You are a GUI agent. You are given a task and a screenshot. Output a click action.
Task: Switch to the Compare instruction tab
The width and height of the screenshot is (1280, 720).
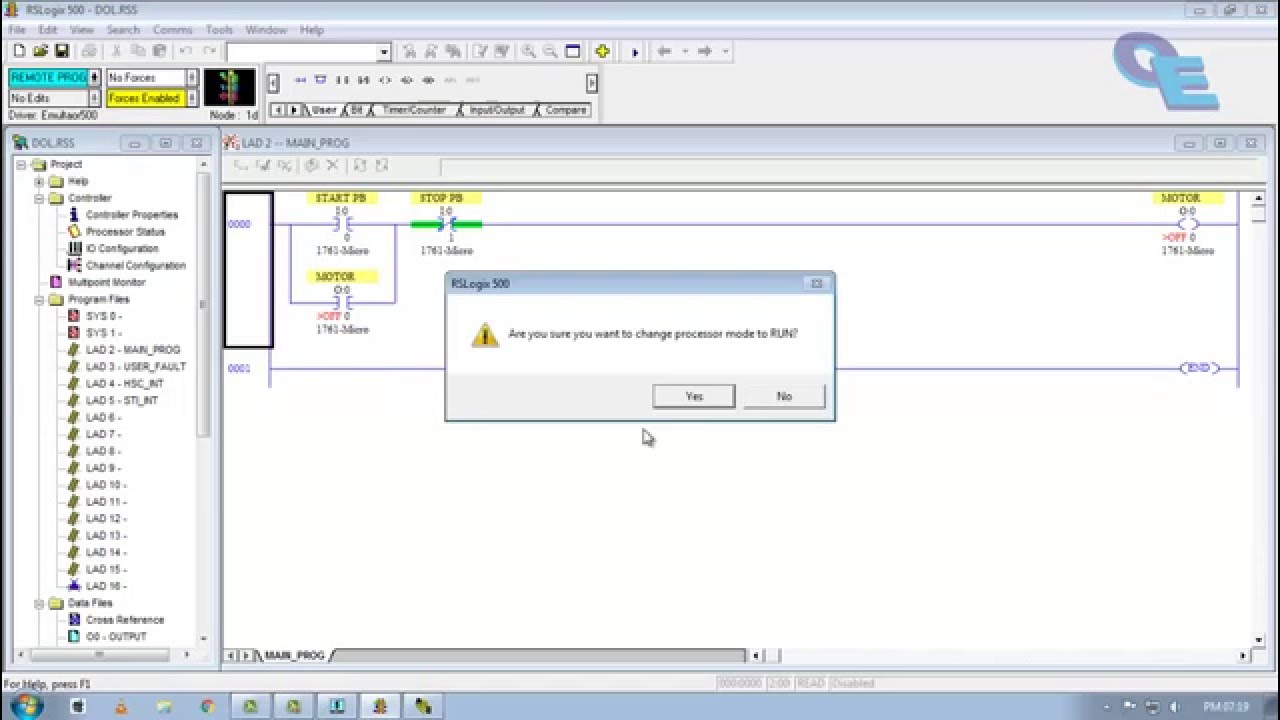566,110
